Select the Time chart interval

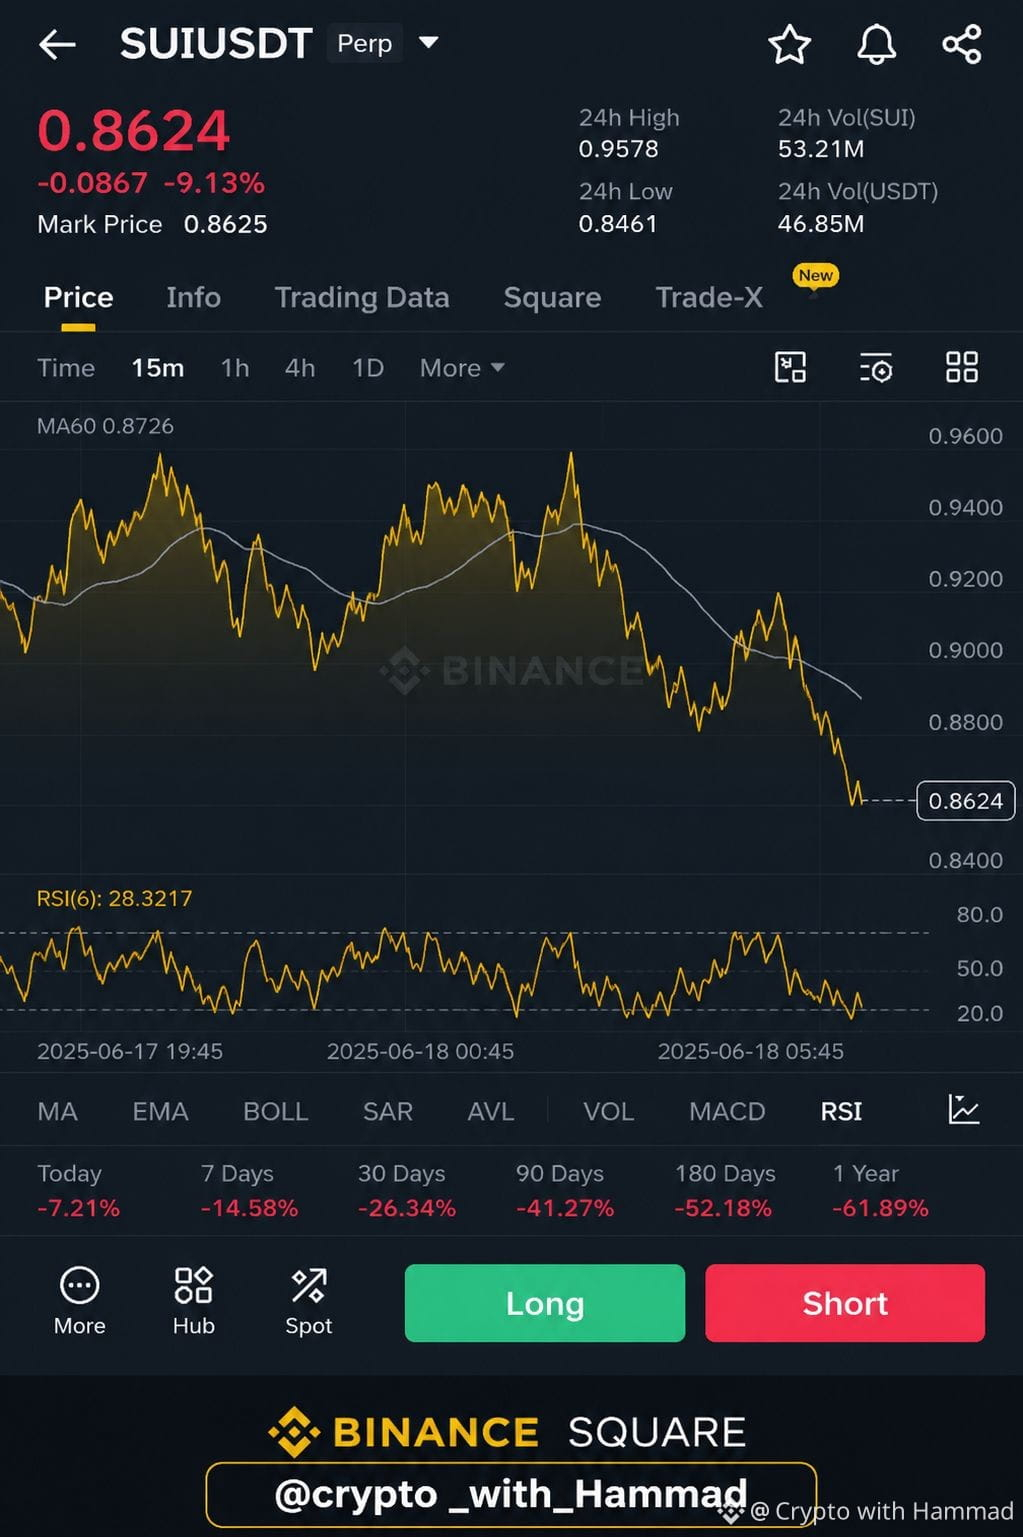pyautogui.click(x=66, y=368)
